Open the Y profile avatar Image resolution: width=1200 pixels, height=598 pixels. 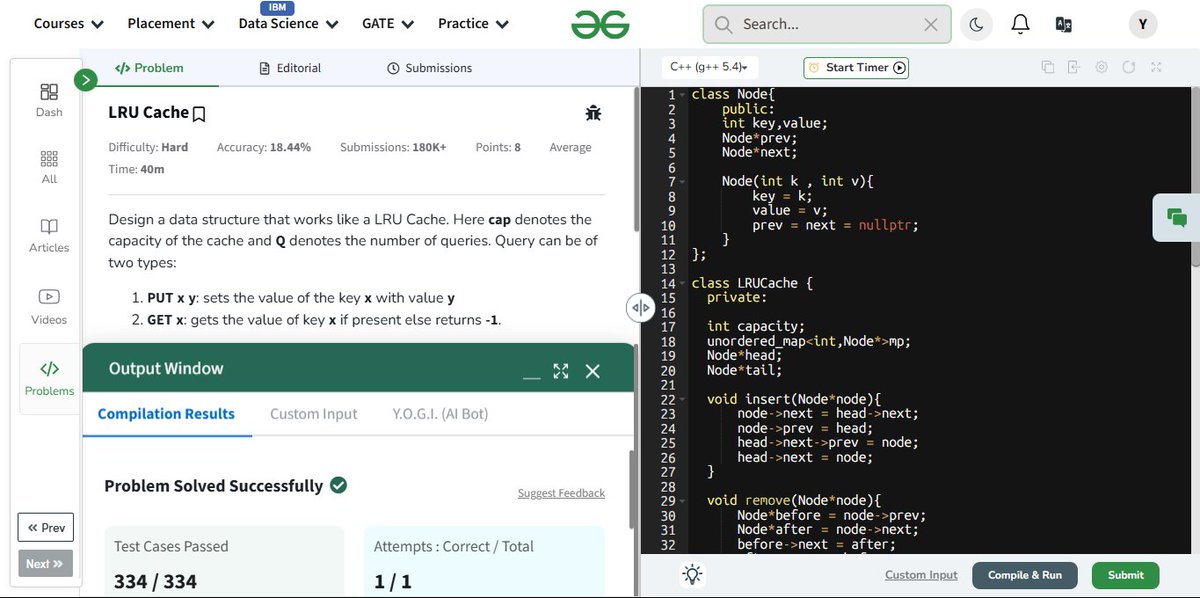tap(1142, 24)
